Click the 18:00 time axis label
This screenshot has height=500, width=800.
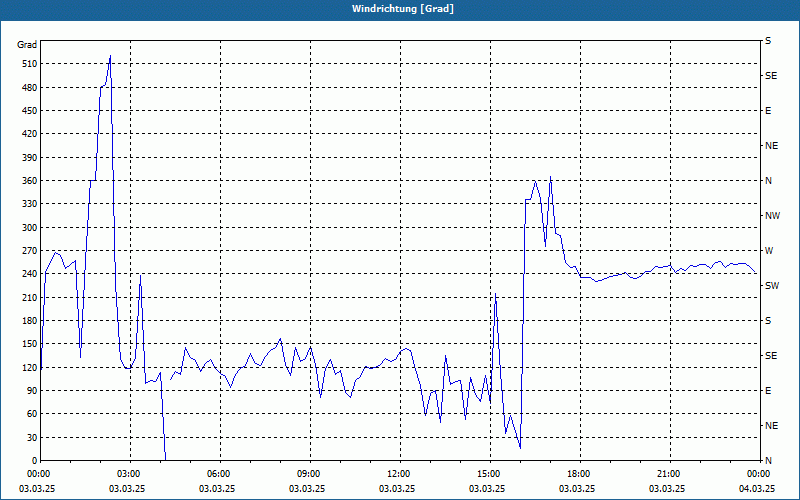coord(579,473)
